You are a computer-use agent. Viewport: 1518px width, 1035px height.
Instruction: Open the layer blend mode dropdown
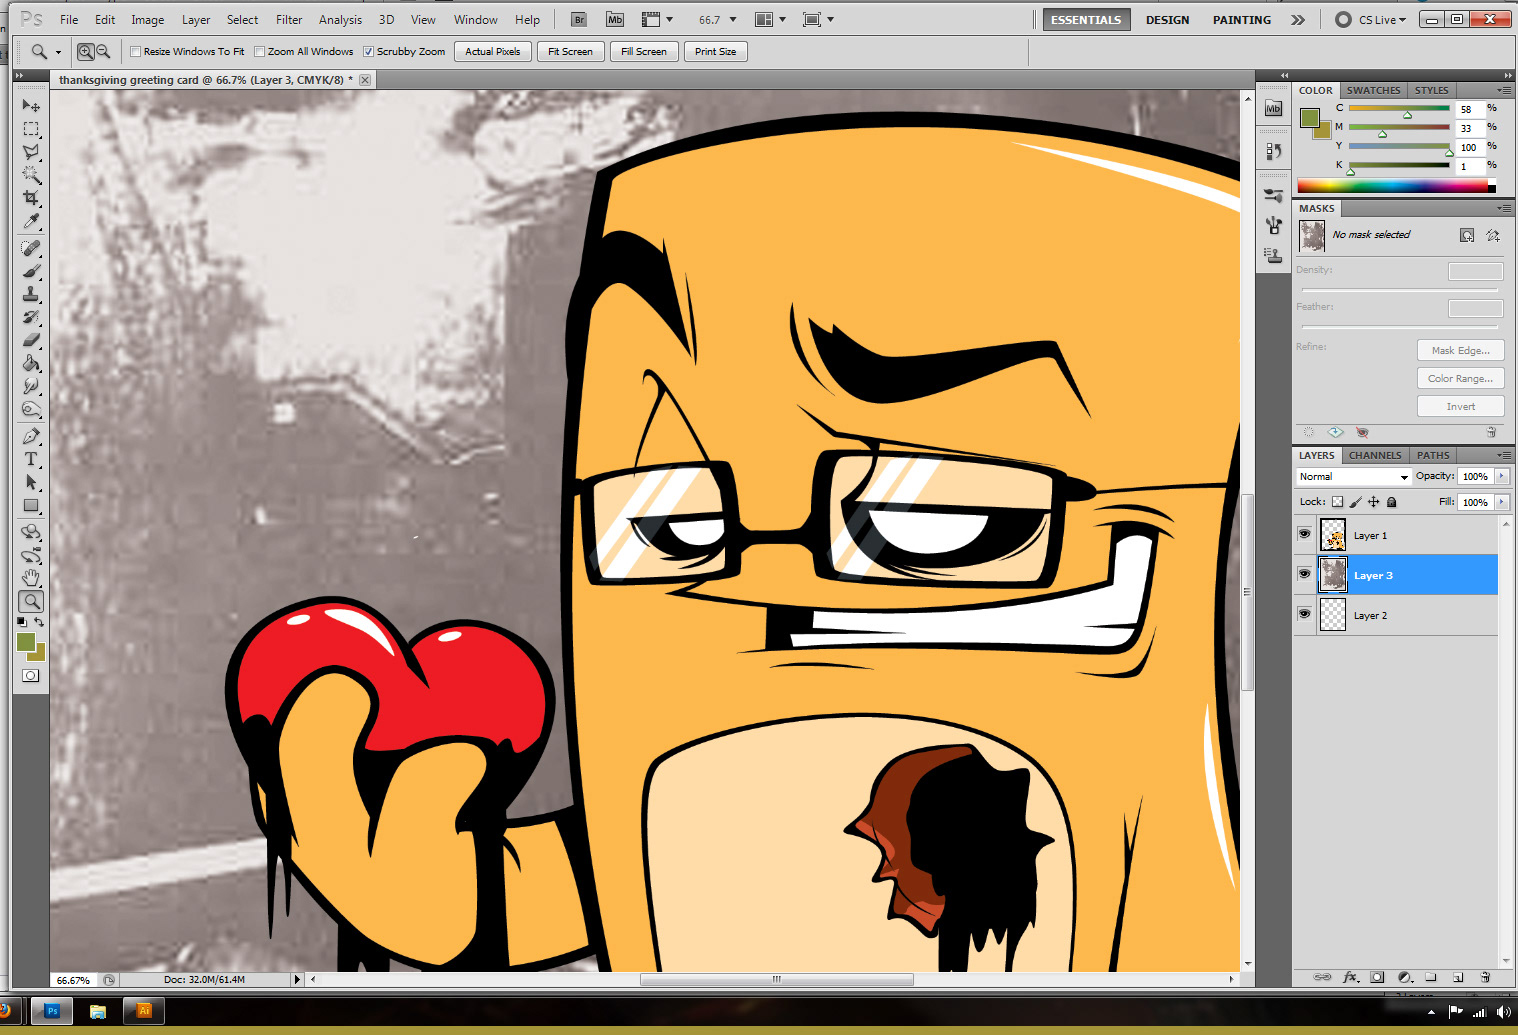pyautogui.click(x=1353, y=477)
